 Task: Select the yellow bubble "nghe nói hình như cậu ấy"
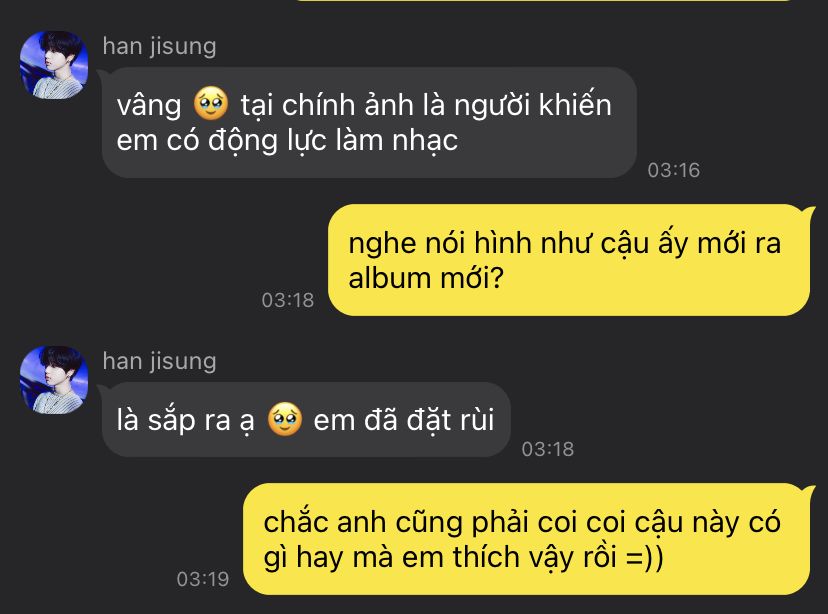(x=569, y=260)
